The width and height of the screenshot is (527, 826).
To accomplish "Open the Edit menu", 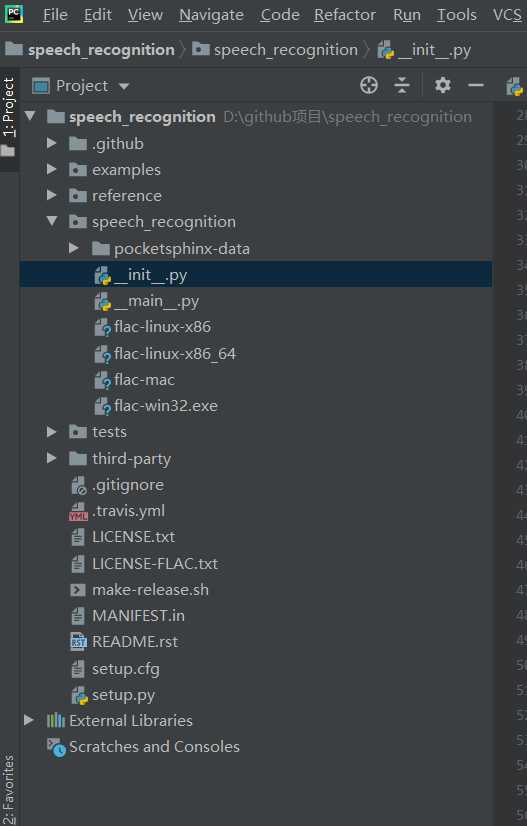I will [x=98, y=15].
